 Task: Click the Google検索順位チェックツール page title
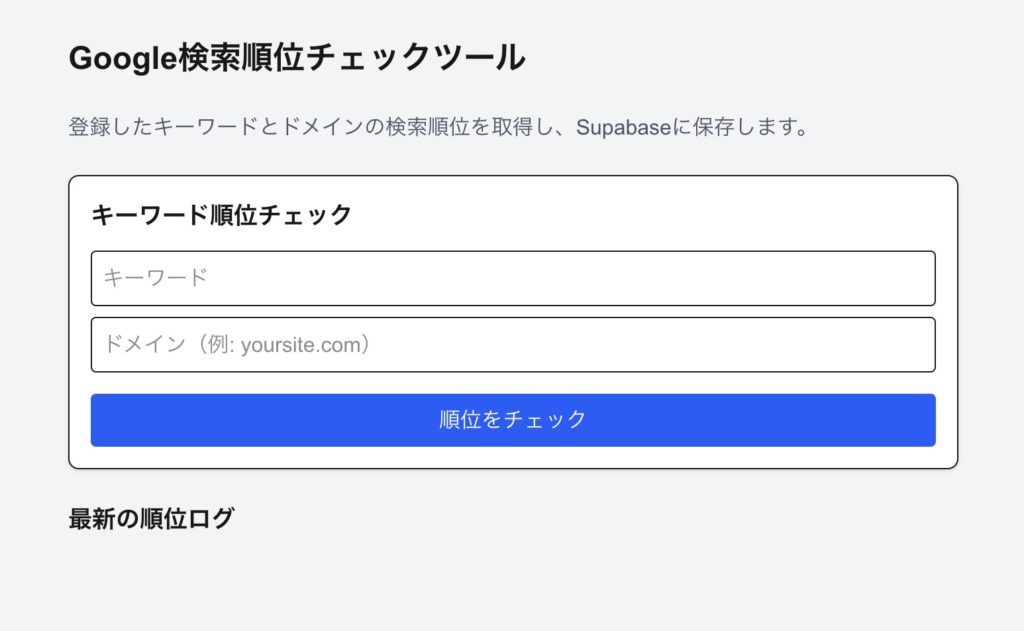click(x=297, y=58)
